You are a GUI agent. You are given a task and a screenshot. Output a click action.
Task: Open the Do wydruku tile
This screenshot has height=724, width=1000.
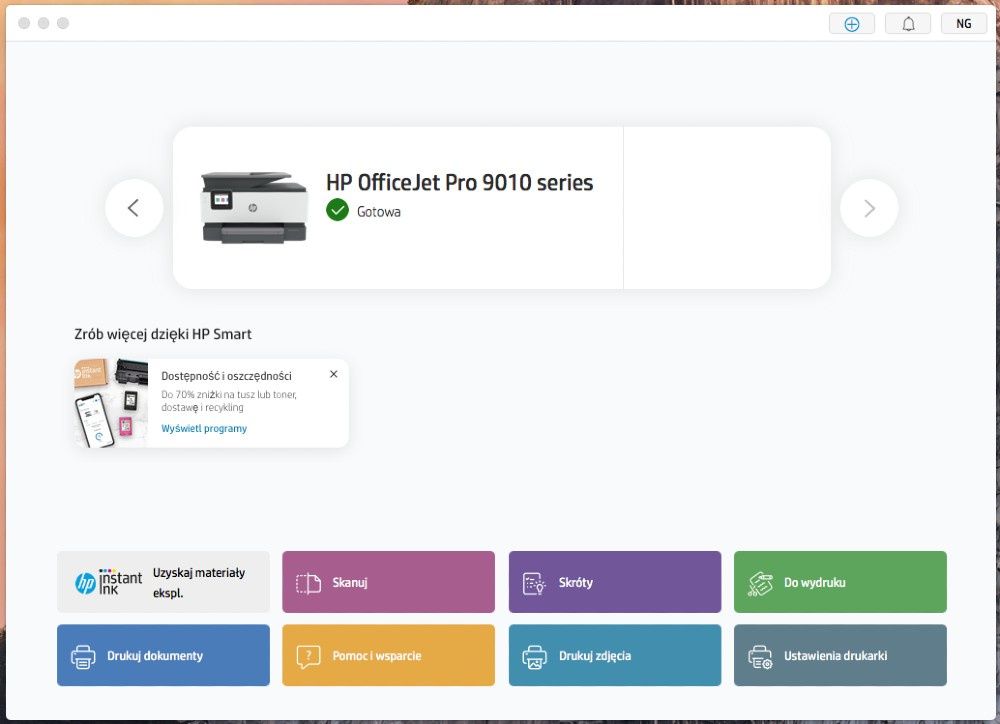(x=841, y=582)
